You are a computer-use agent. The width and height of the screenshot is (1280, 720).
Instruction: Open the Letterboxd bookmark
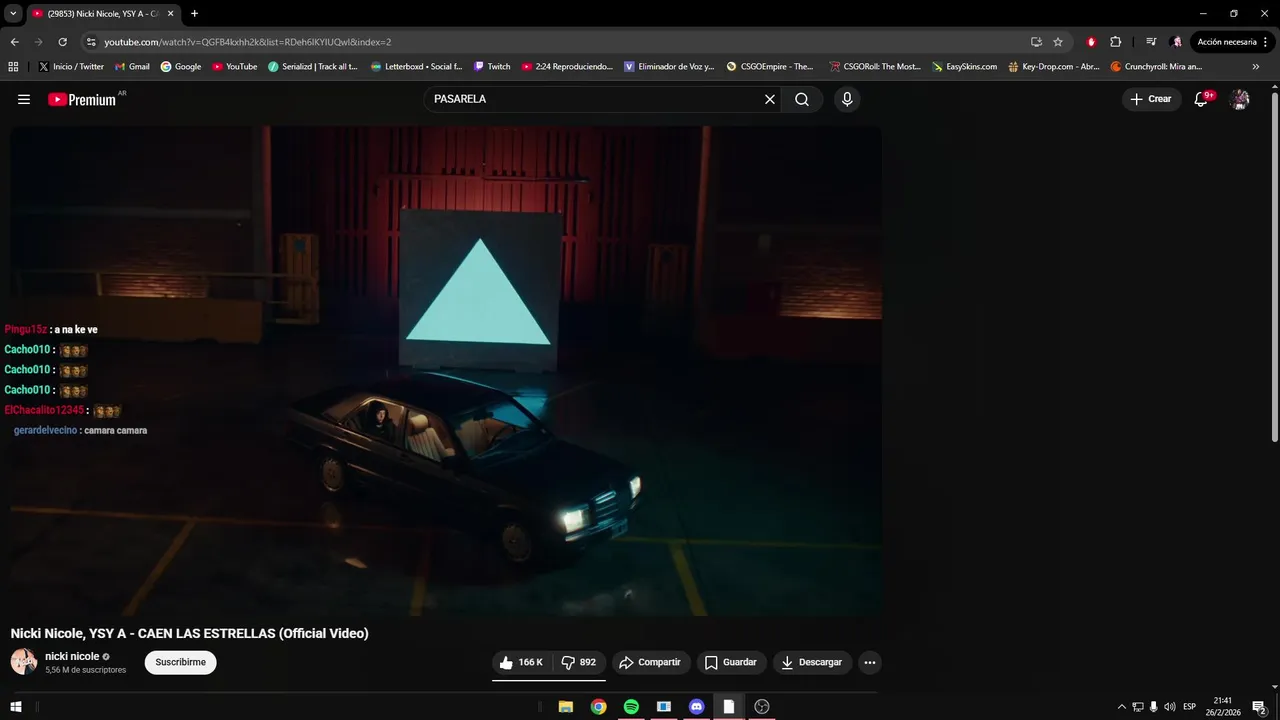[x=416, y=67]
